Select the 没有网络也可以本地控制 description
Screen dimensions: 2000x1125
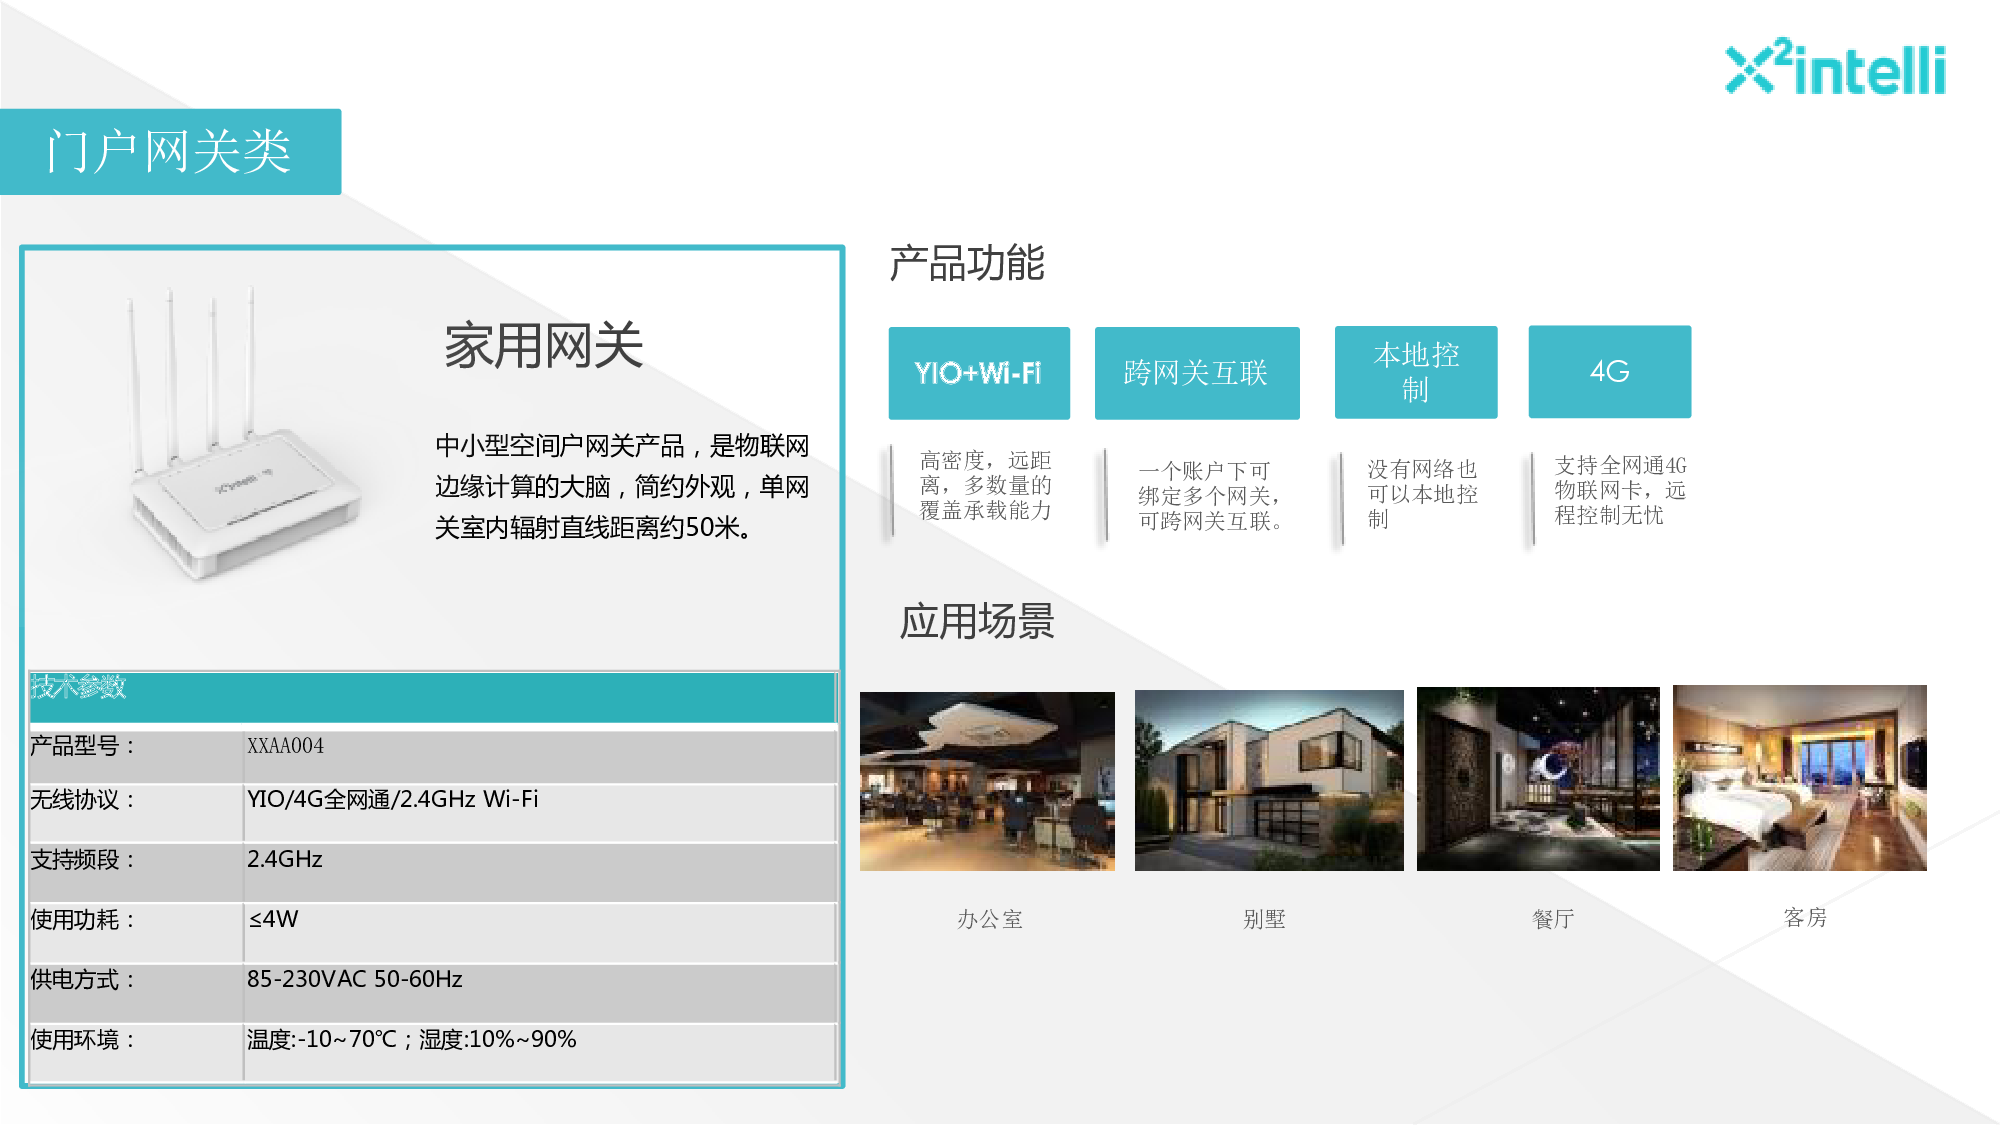[x=1422, y=494]
